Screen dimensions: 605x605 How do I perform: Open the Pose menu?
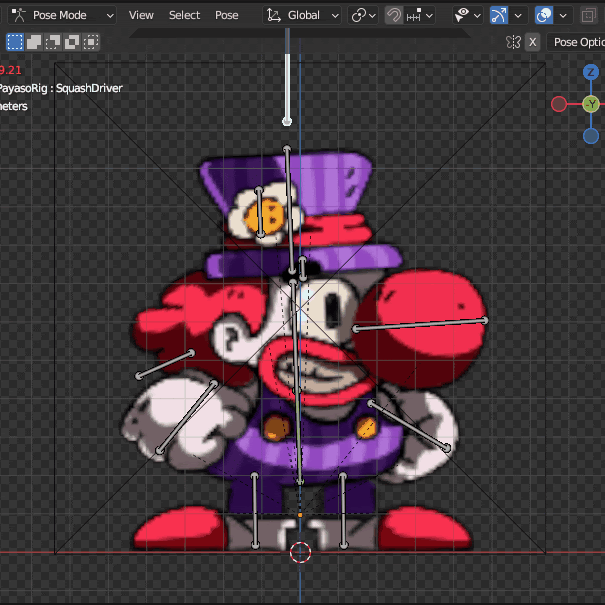(227, 15)
